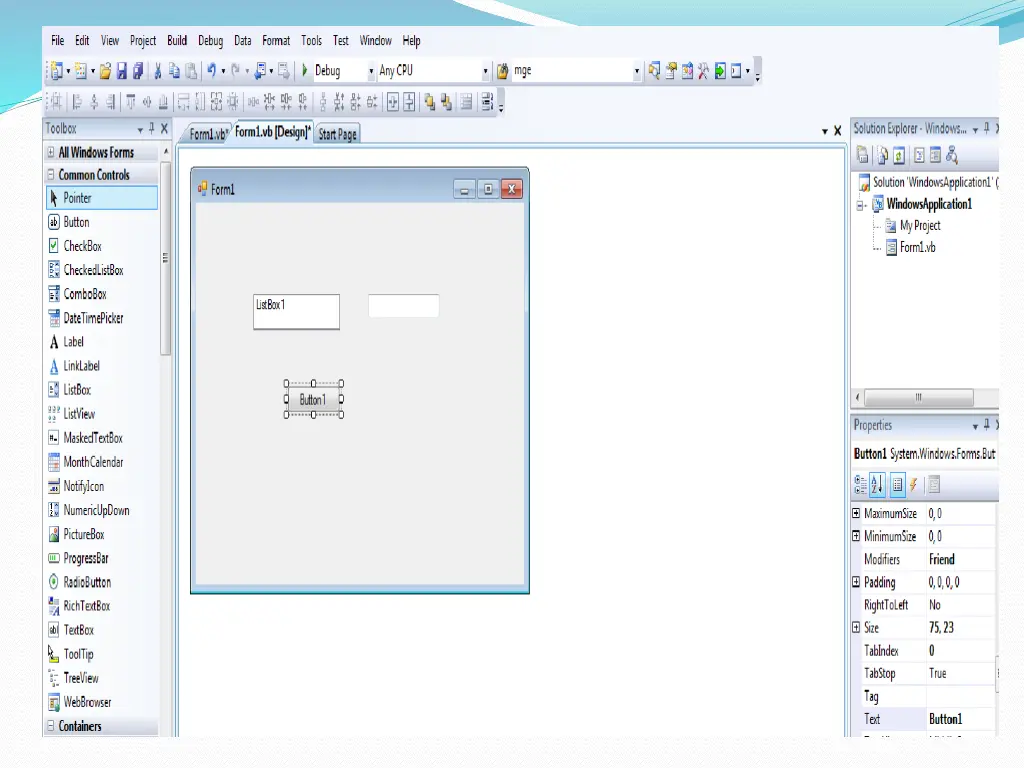Select Form1.vb in Solution Explorer
Screen dimensions: 1024x768
click(x=917, y=248)
